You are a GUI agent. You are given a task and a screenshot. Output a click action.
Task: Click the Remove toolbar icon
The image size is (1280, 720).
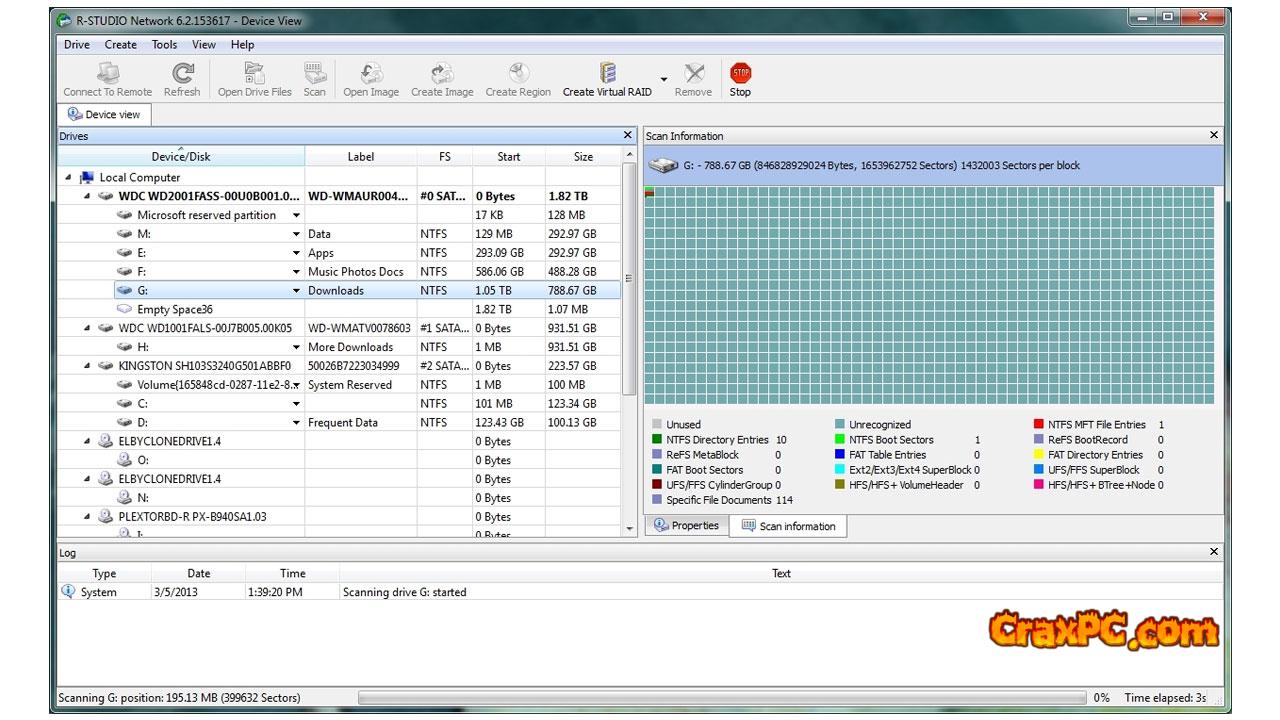coord(693,73)
